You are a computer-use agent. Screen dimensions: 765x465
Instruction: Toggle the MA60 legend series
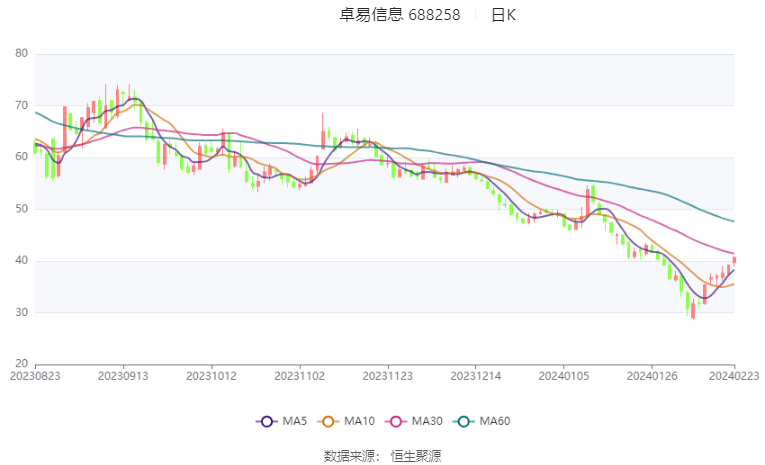[482, 421]
